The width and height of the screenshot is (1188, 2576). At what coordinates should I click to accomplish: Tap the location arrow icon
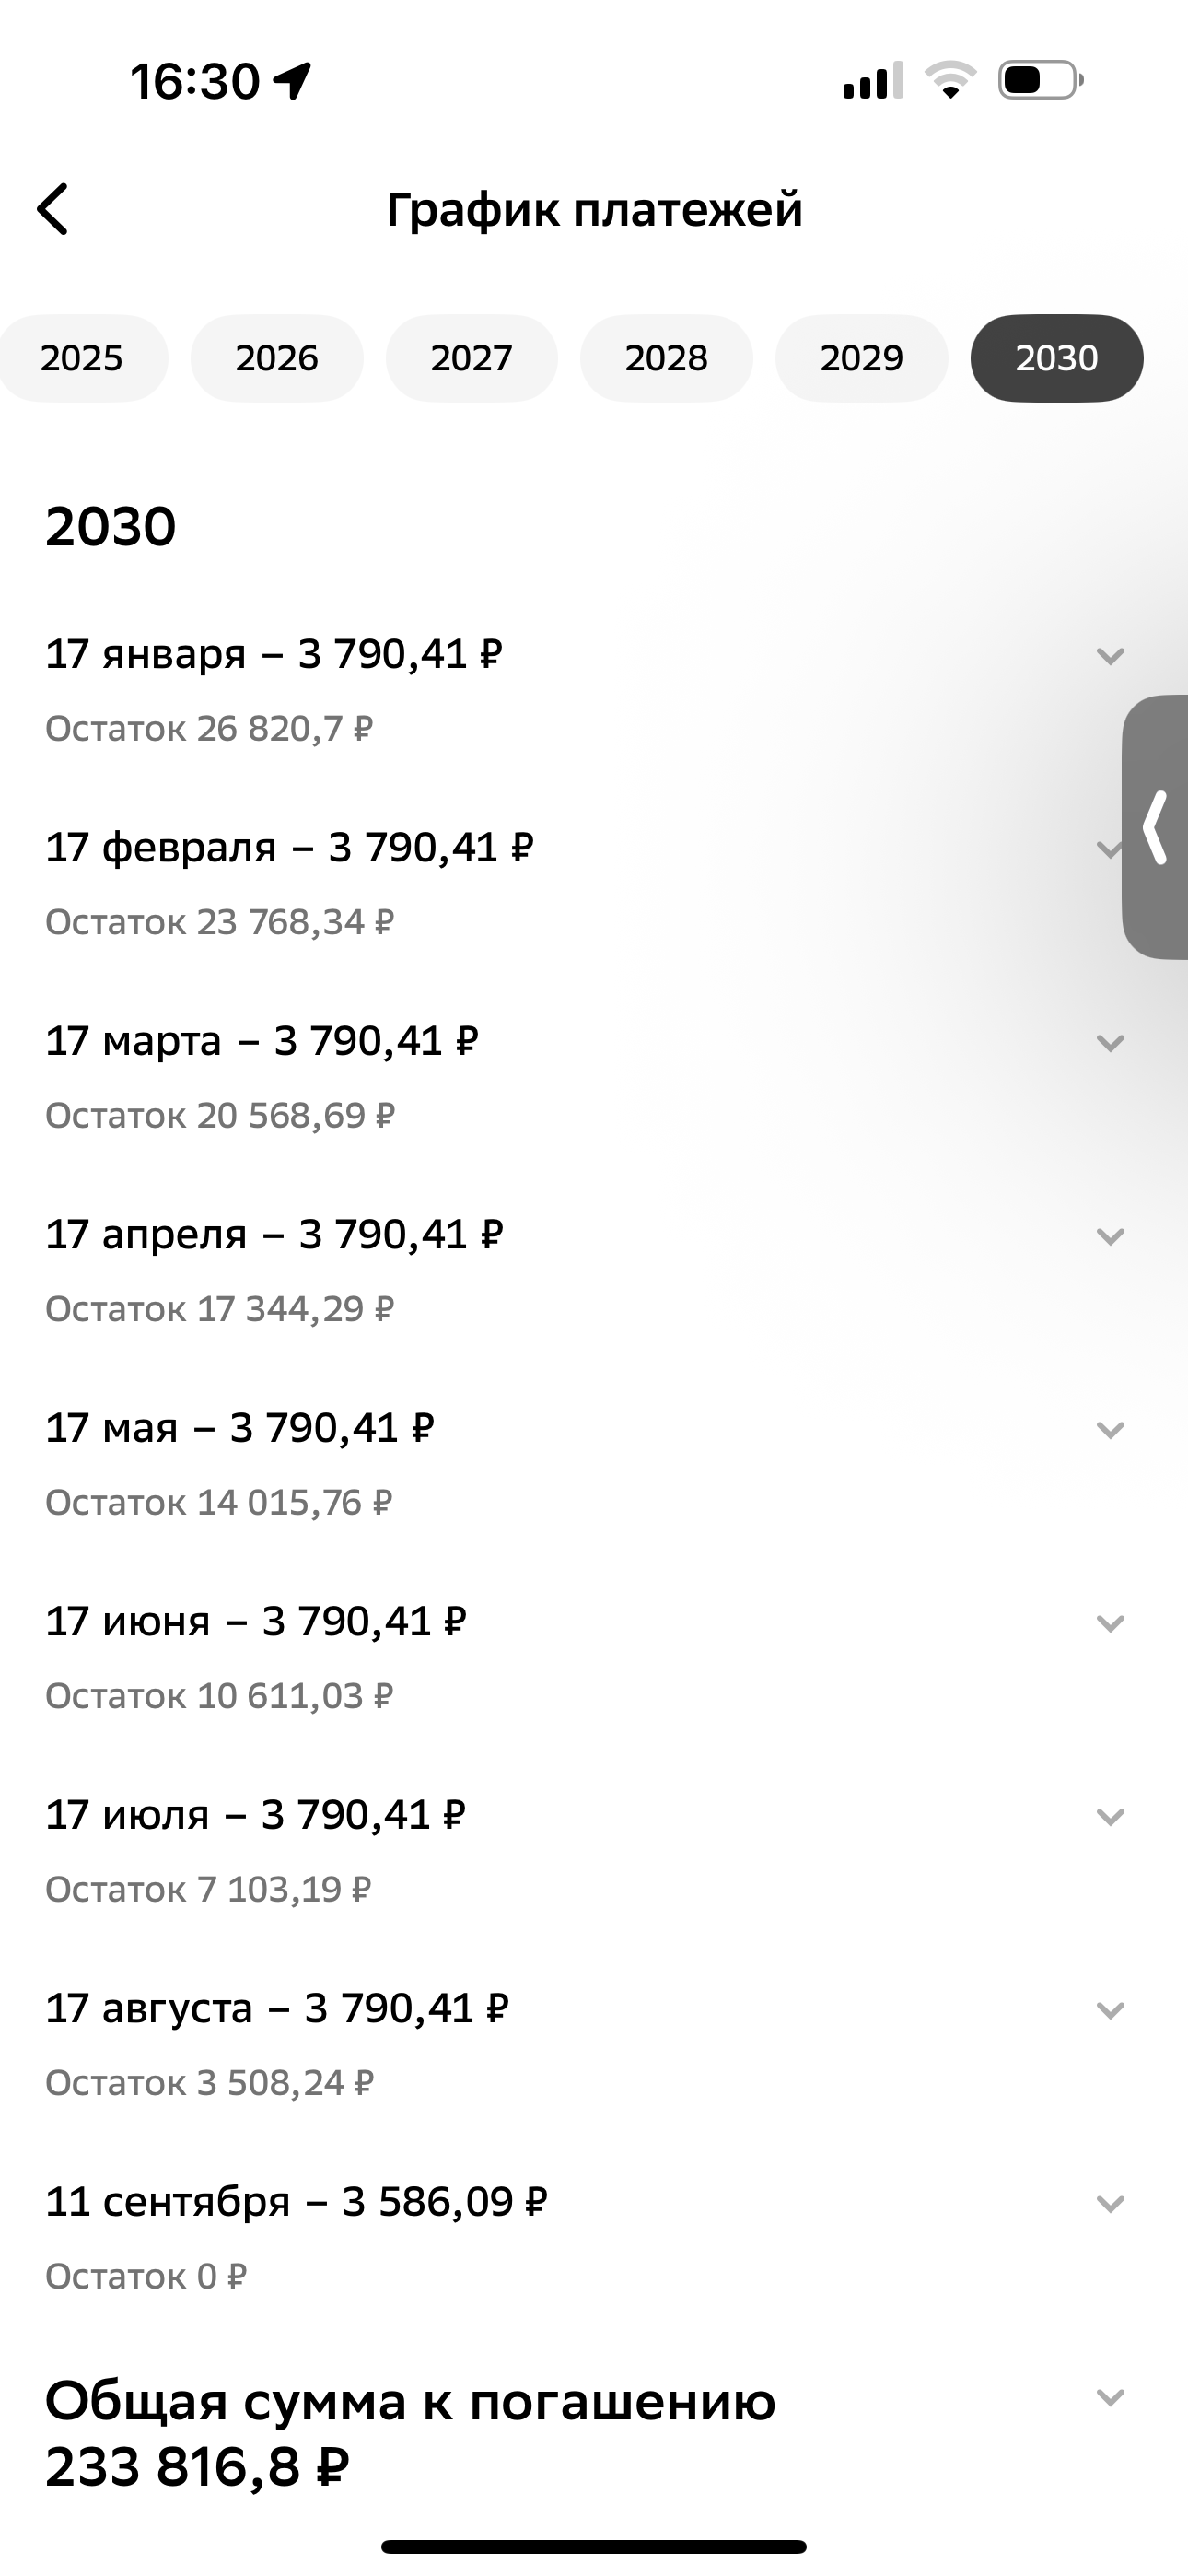293,81
